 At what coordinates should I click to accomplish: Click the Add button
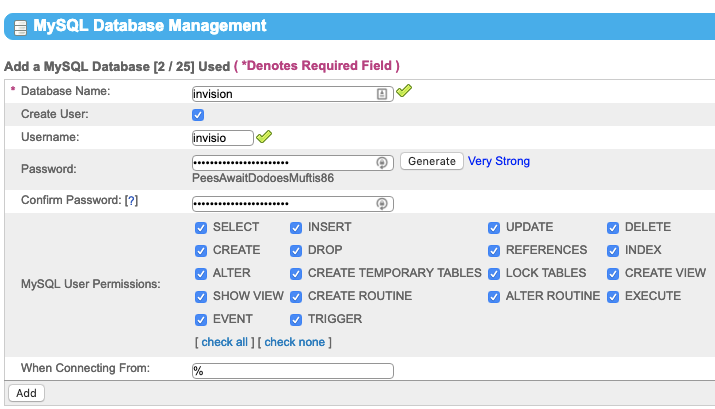coord(26,393)
